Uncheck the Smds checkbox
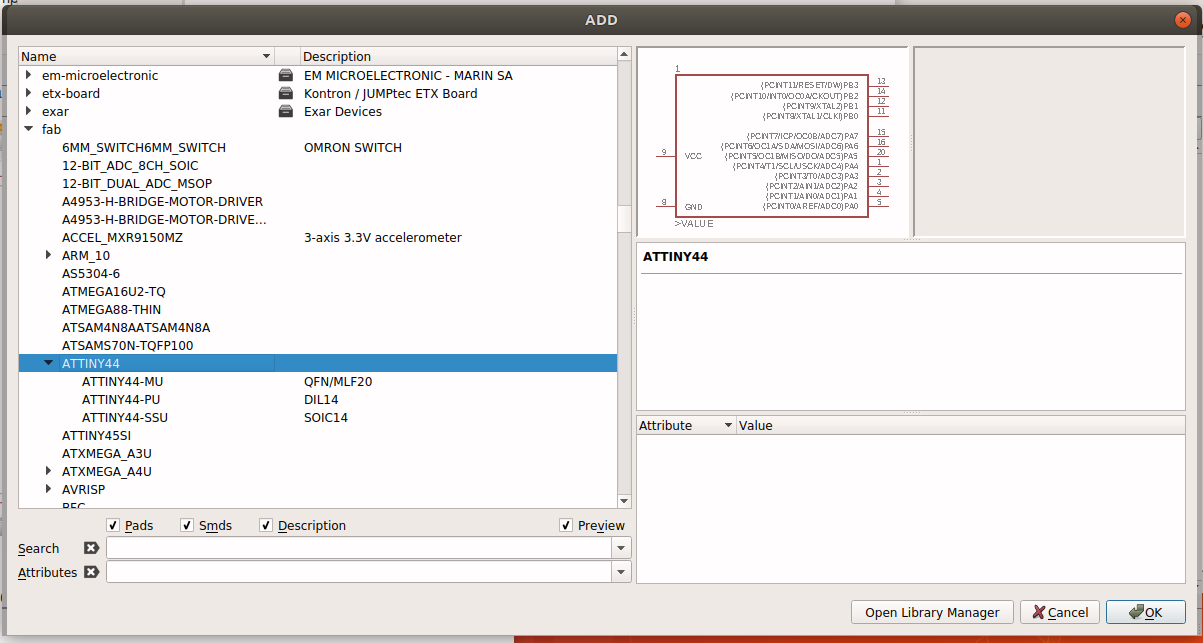This screenshot has height=643, width=1203. tap(186, 525)
